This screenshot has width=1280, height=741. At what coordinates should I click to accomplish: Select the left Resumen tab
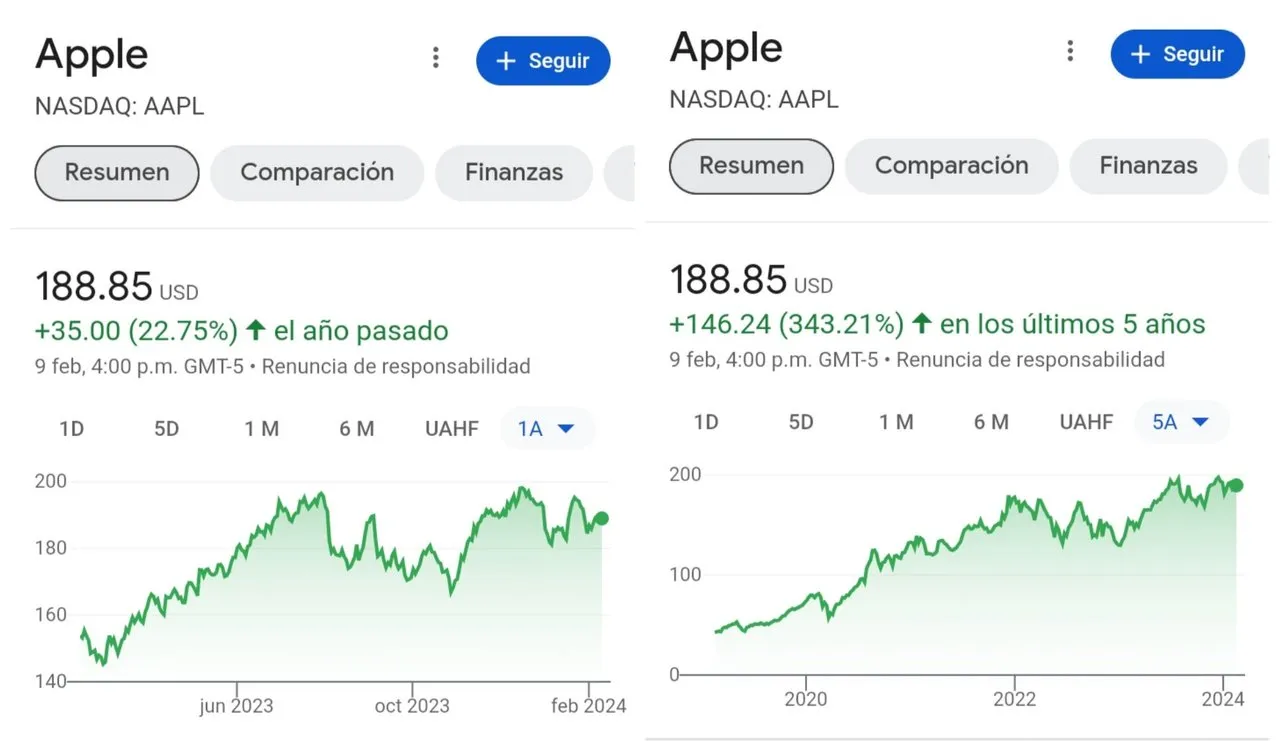(117, 172)
